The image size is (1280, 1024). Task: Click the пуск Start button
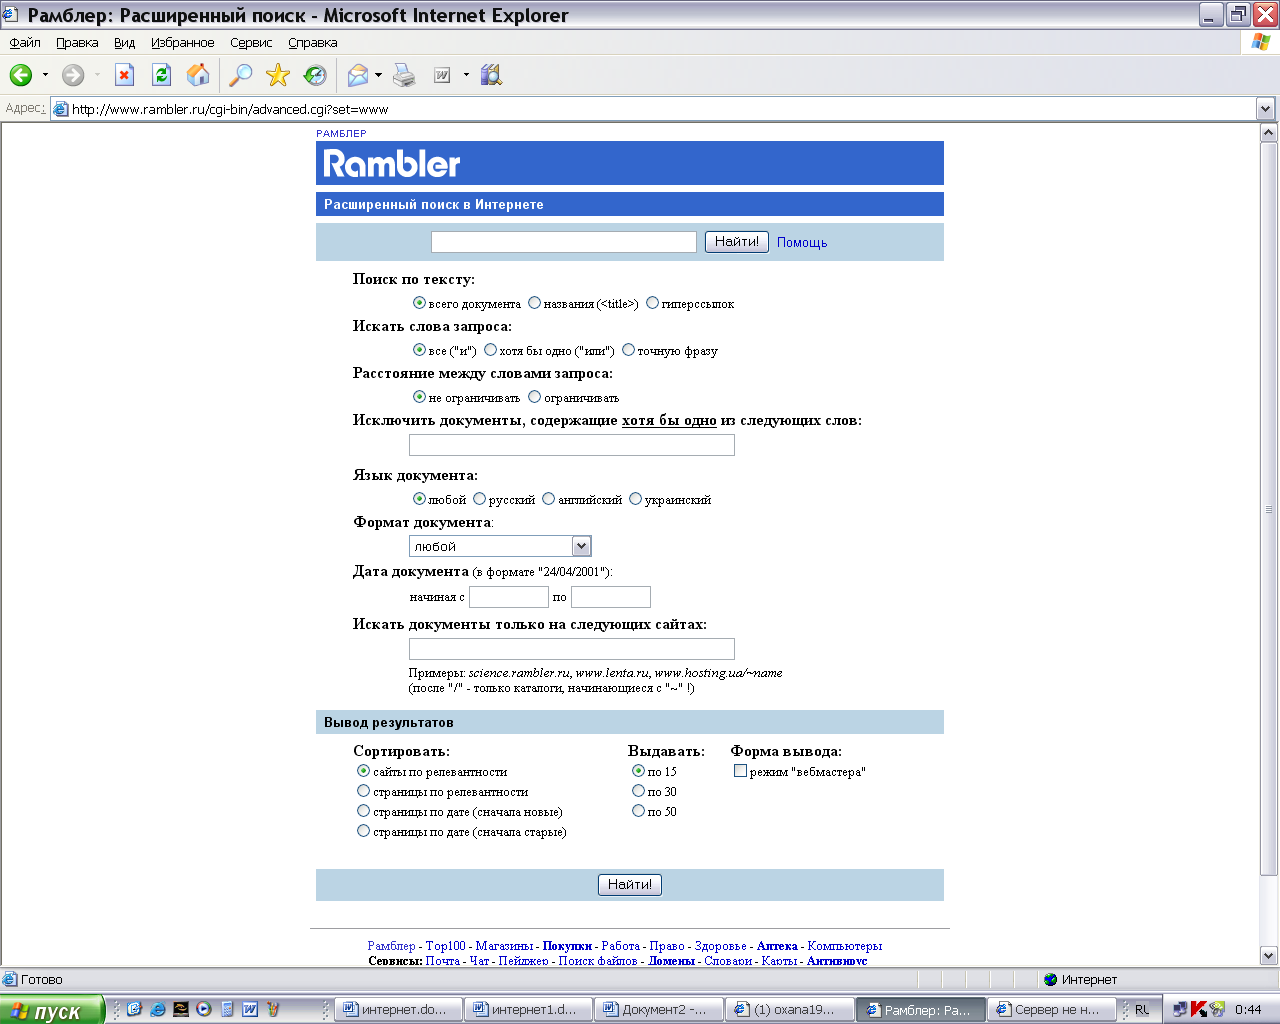[x=52, y=1010]
